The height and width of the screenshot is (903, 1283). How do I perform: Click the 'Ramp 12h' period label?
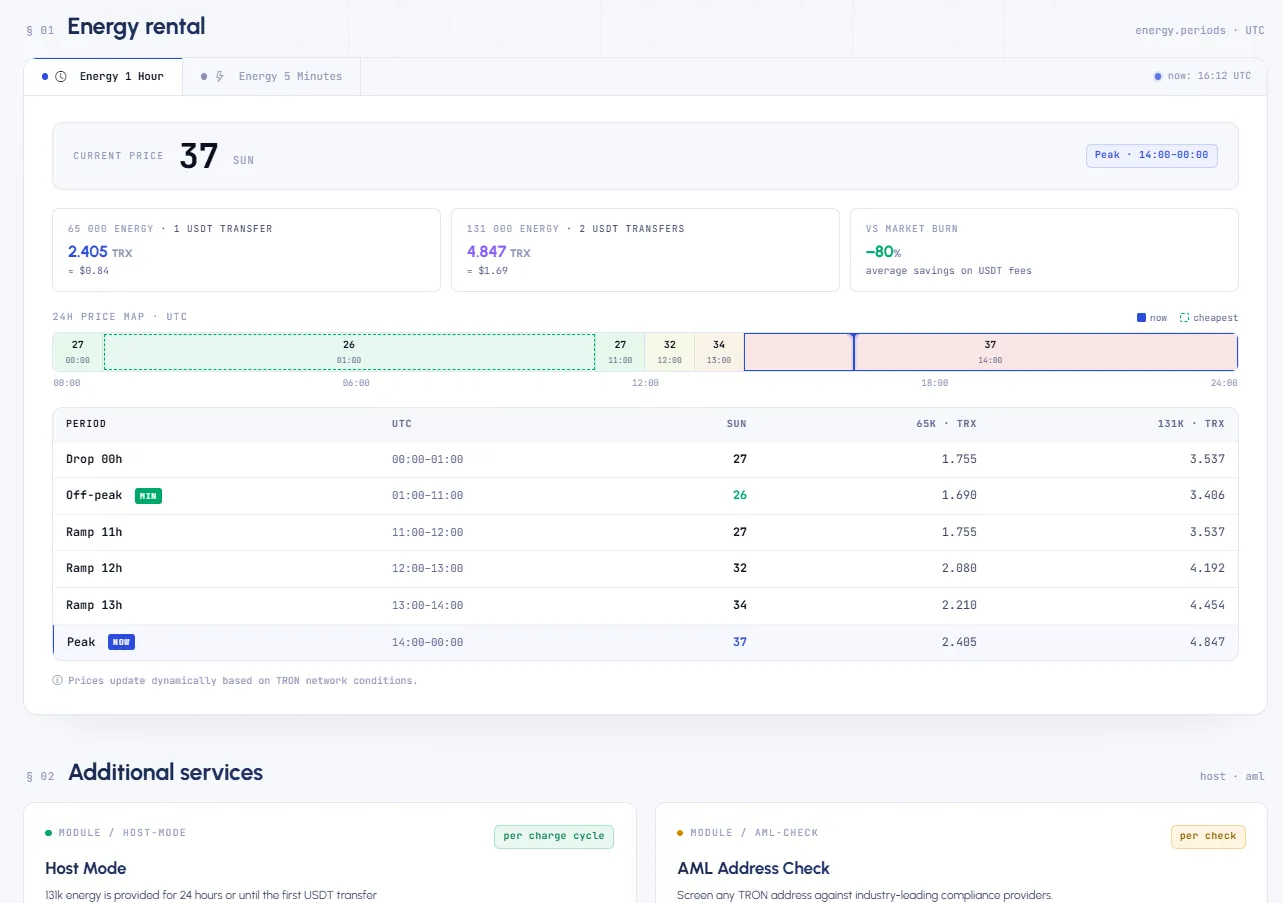(94, 568)
